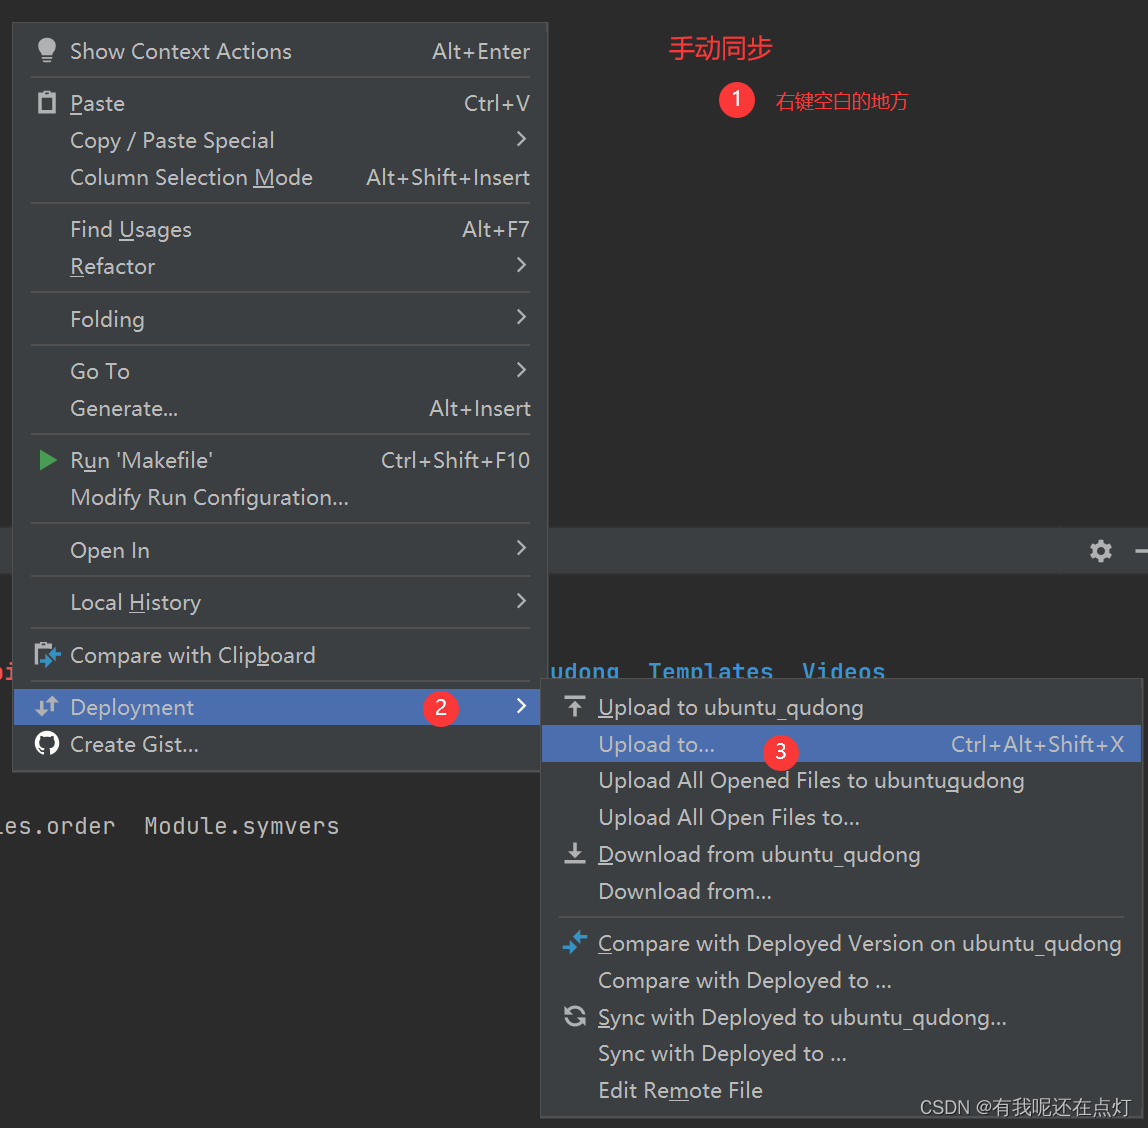Click the GitHub icon next to Create Gist
Viewport: 1148px width, 1128px height.
tap(47, 744)
